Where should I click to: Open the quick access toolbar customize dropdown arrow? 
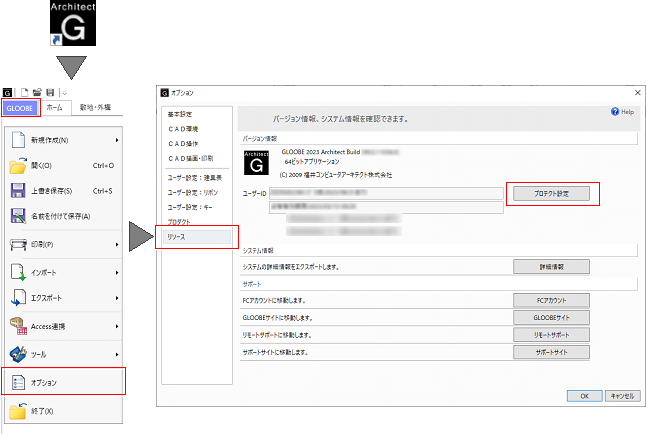[x=64, y=93]
